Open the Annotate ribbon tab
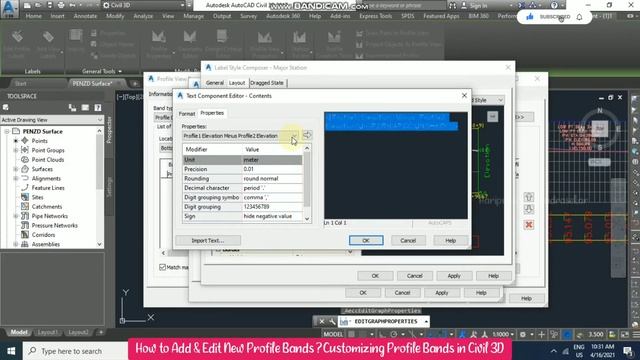Viewport: 640px width, 360px height. click(85, 16)
